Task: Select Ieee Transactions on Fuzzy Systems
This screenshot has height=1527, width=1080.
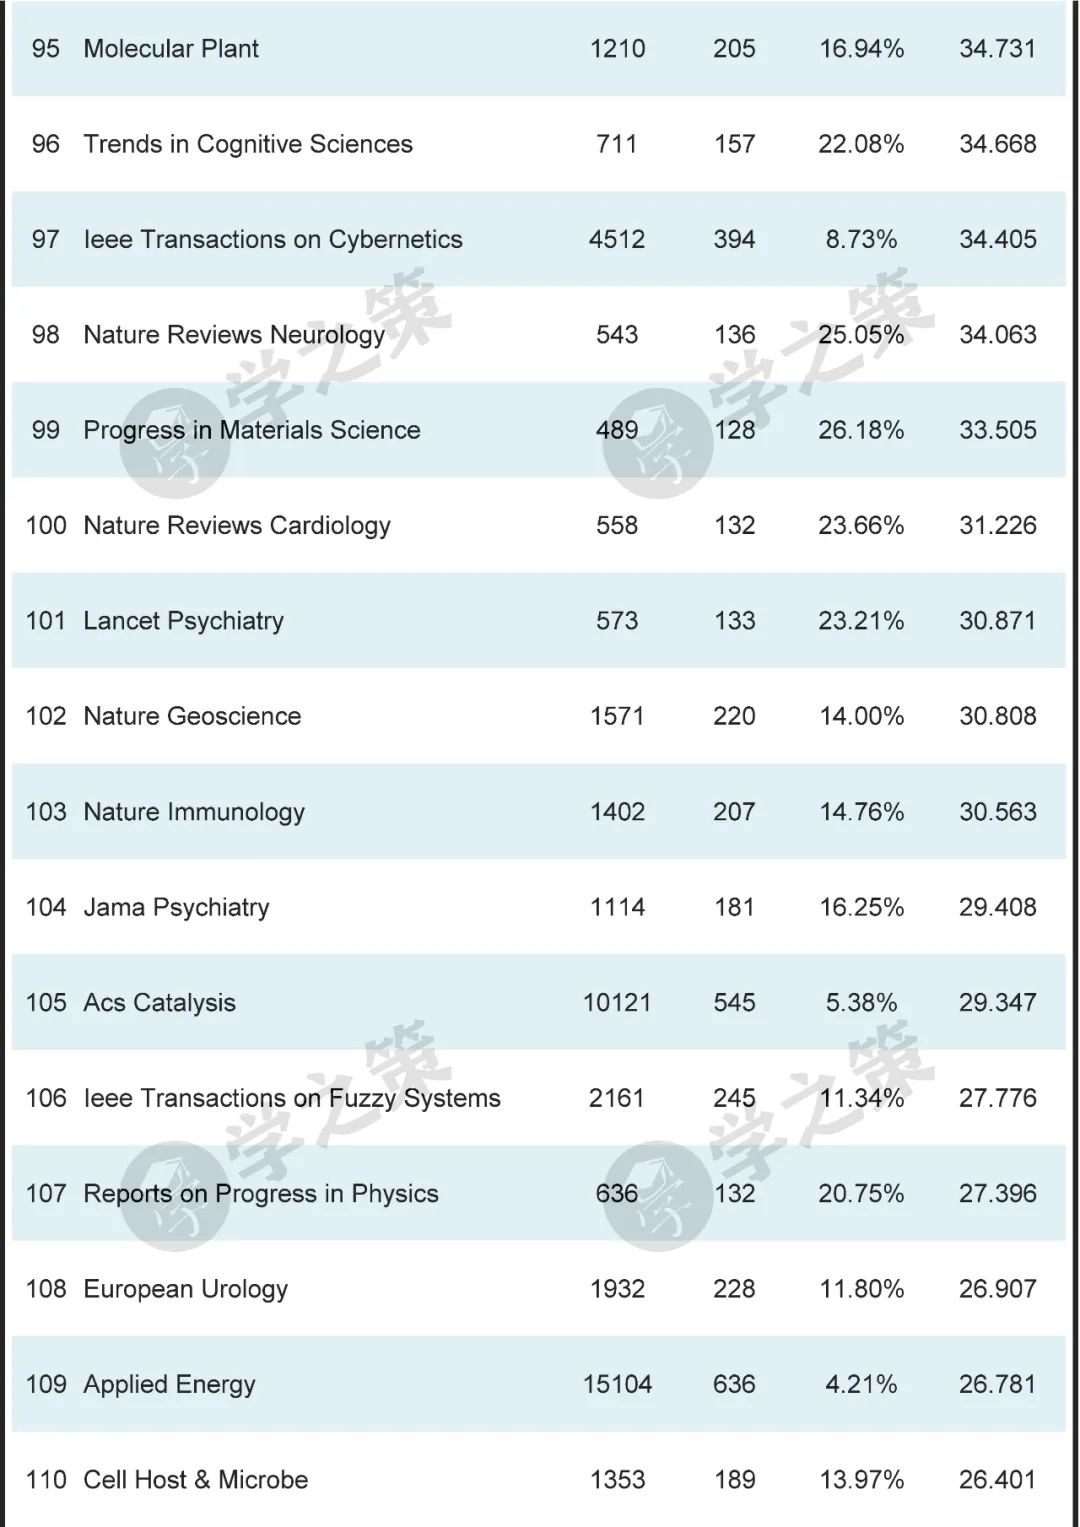Action: pyautogui.click(x=292, y=1098)
